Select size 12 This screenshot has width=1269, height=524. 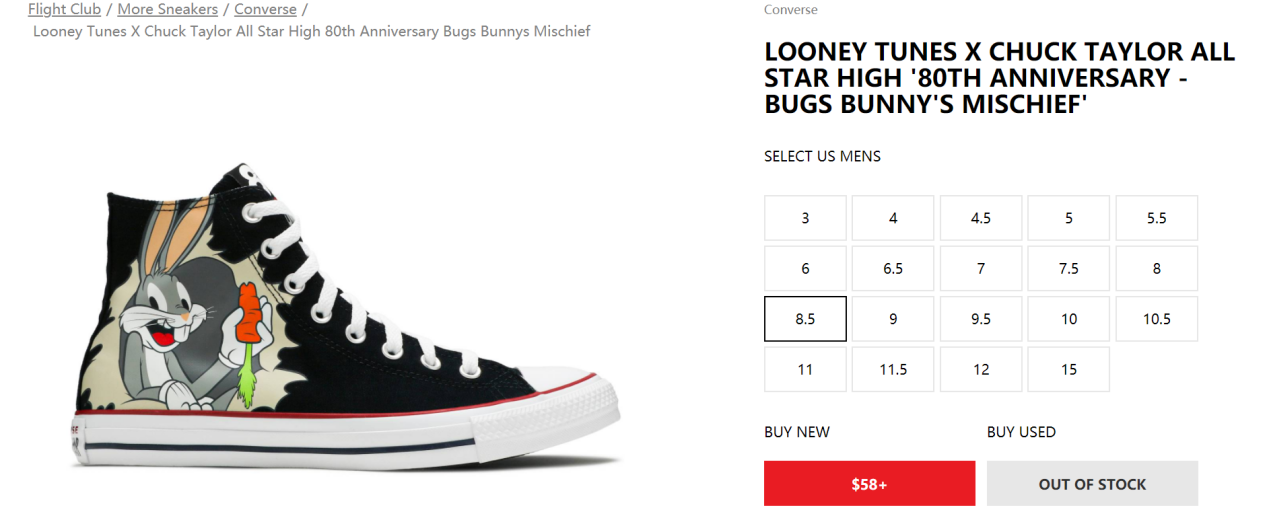(x=981, y=370)
